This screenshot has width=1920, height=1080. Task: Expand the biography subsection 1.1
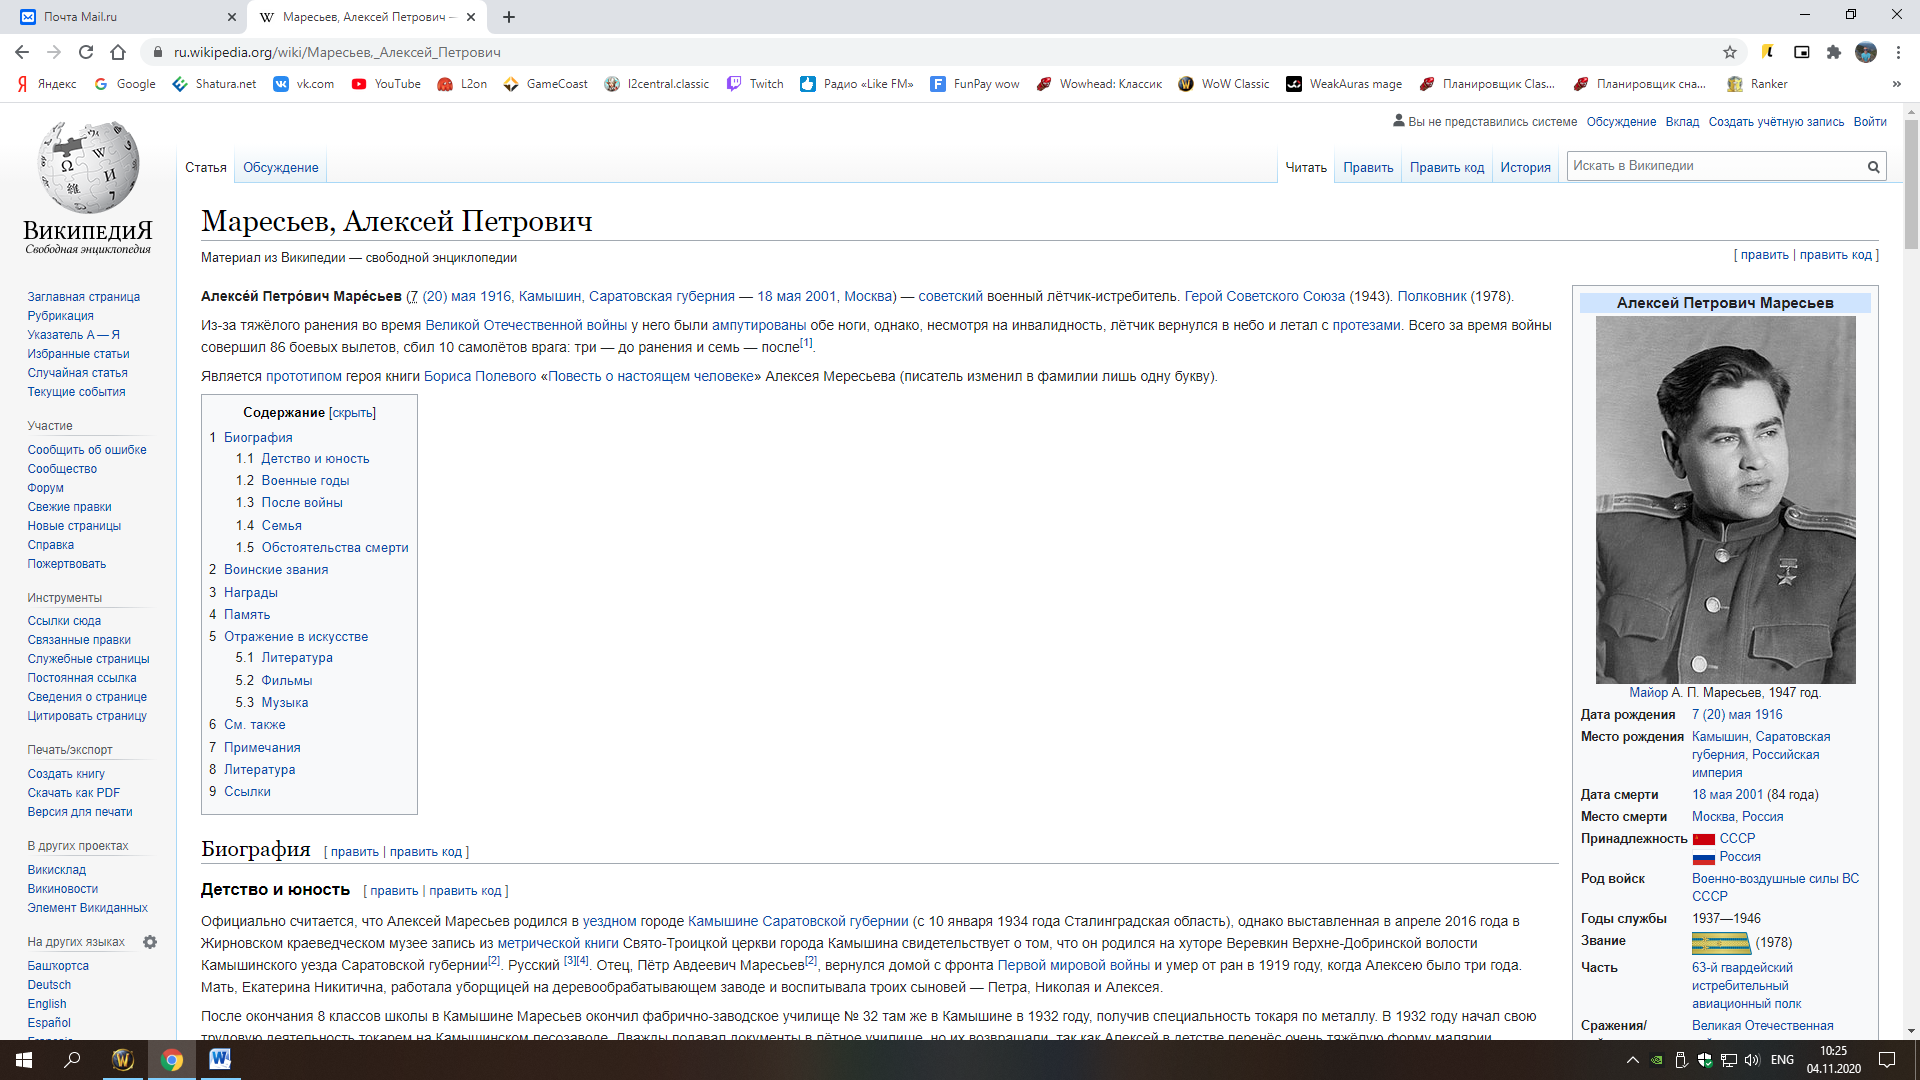tap(315, 458)
